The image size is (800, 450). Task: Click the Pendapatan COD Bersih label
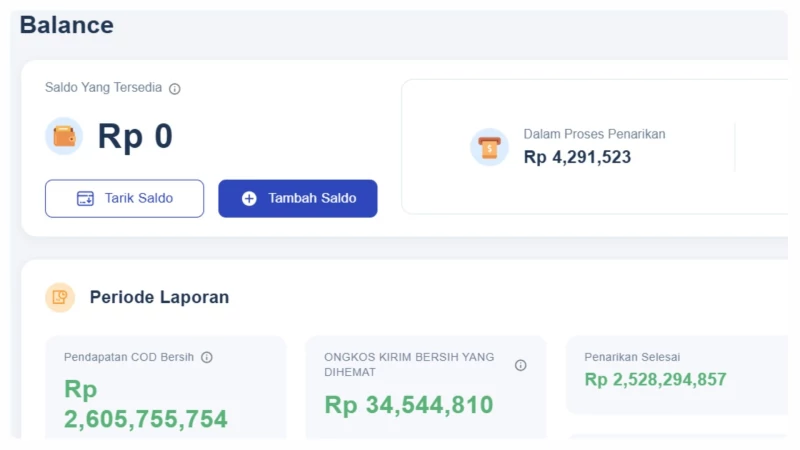[129, 357]
